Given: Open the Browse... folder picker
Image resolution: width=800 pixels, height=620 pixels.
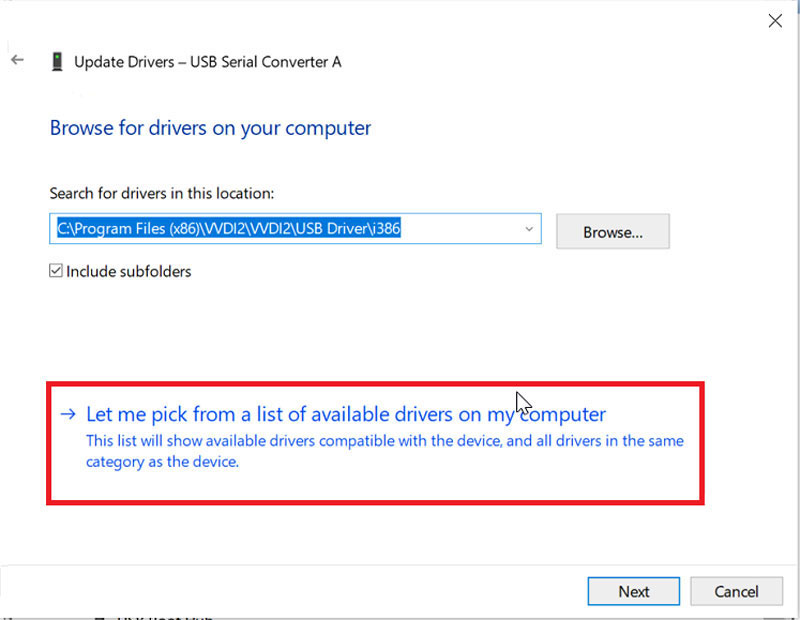Looking at the screenshot, I should pyautogui.click(x=613, y=232).
